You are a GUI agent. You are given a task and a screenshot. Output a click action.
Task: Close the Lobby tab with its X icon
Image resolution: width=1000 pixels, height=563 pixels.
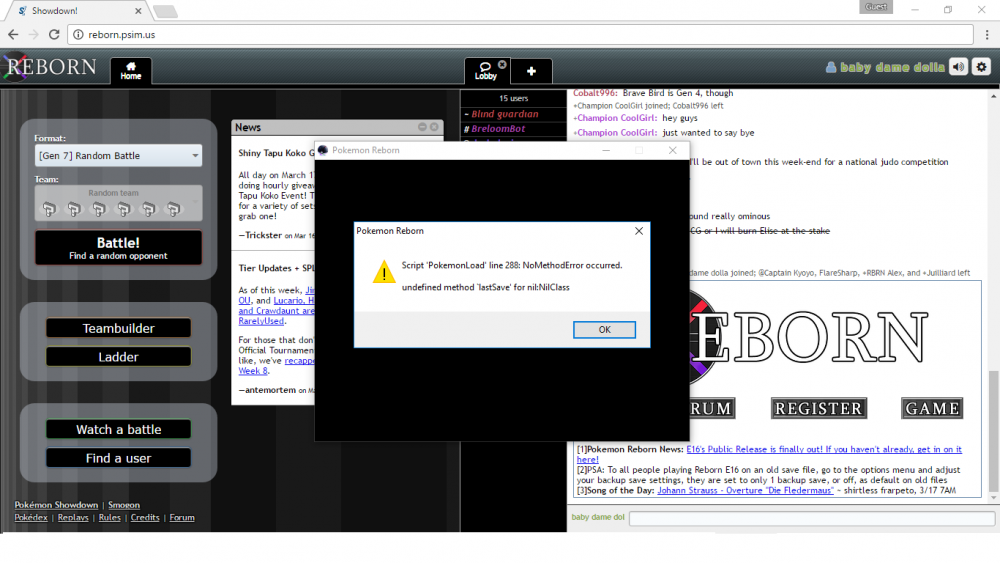pyautogui.click(x=502, y=64)
